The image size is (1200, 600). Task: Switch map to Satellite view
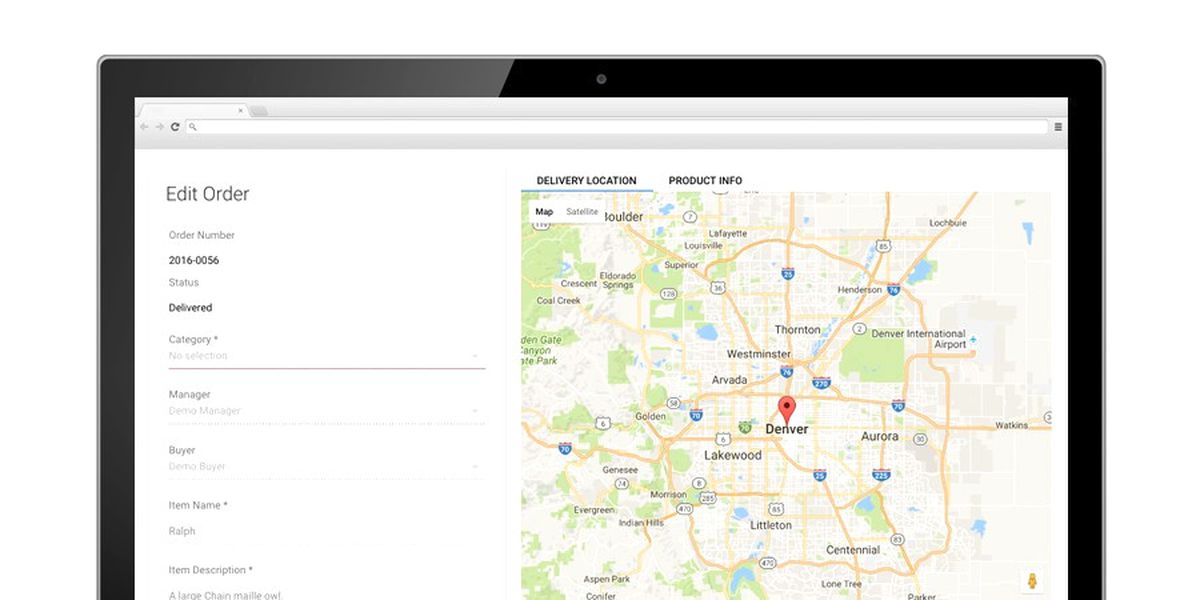point(582,212)
